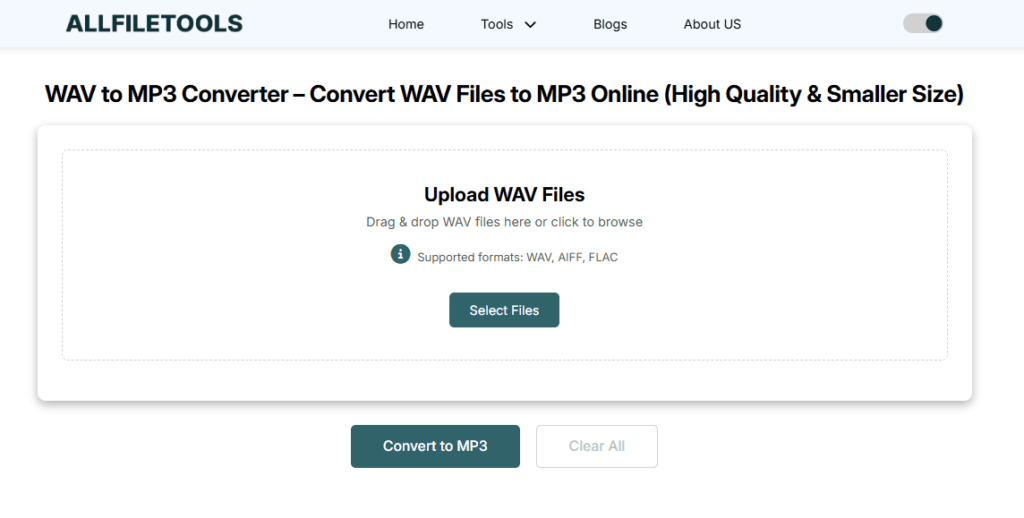Open the Tools menu label
1024x518 pixels.
point(497,24)
